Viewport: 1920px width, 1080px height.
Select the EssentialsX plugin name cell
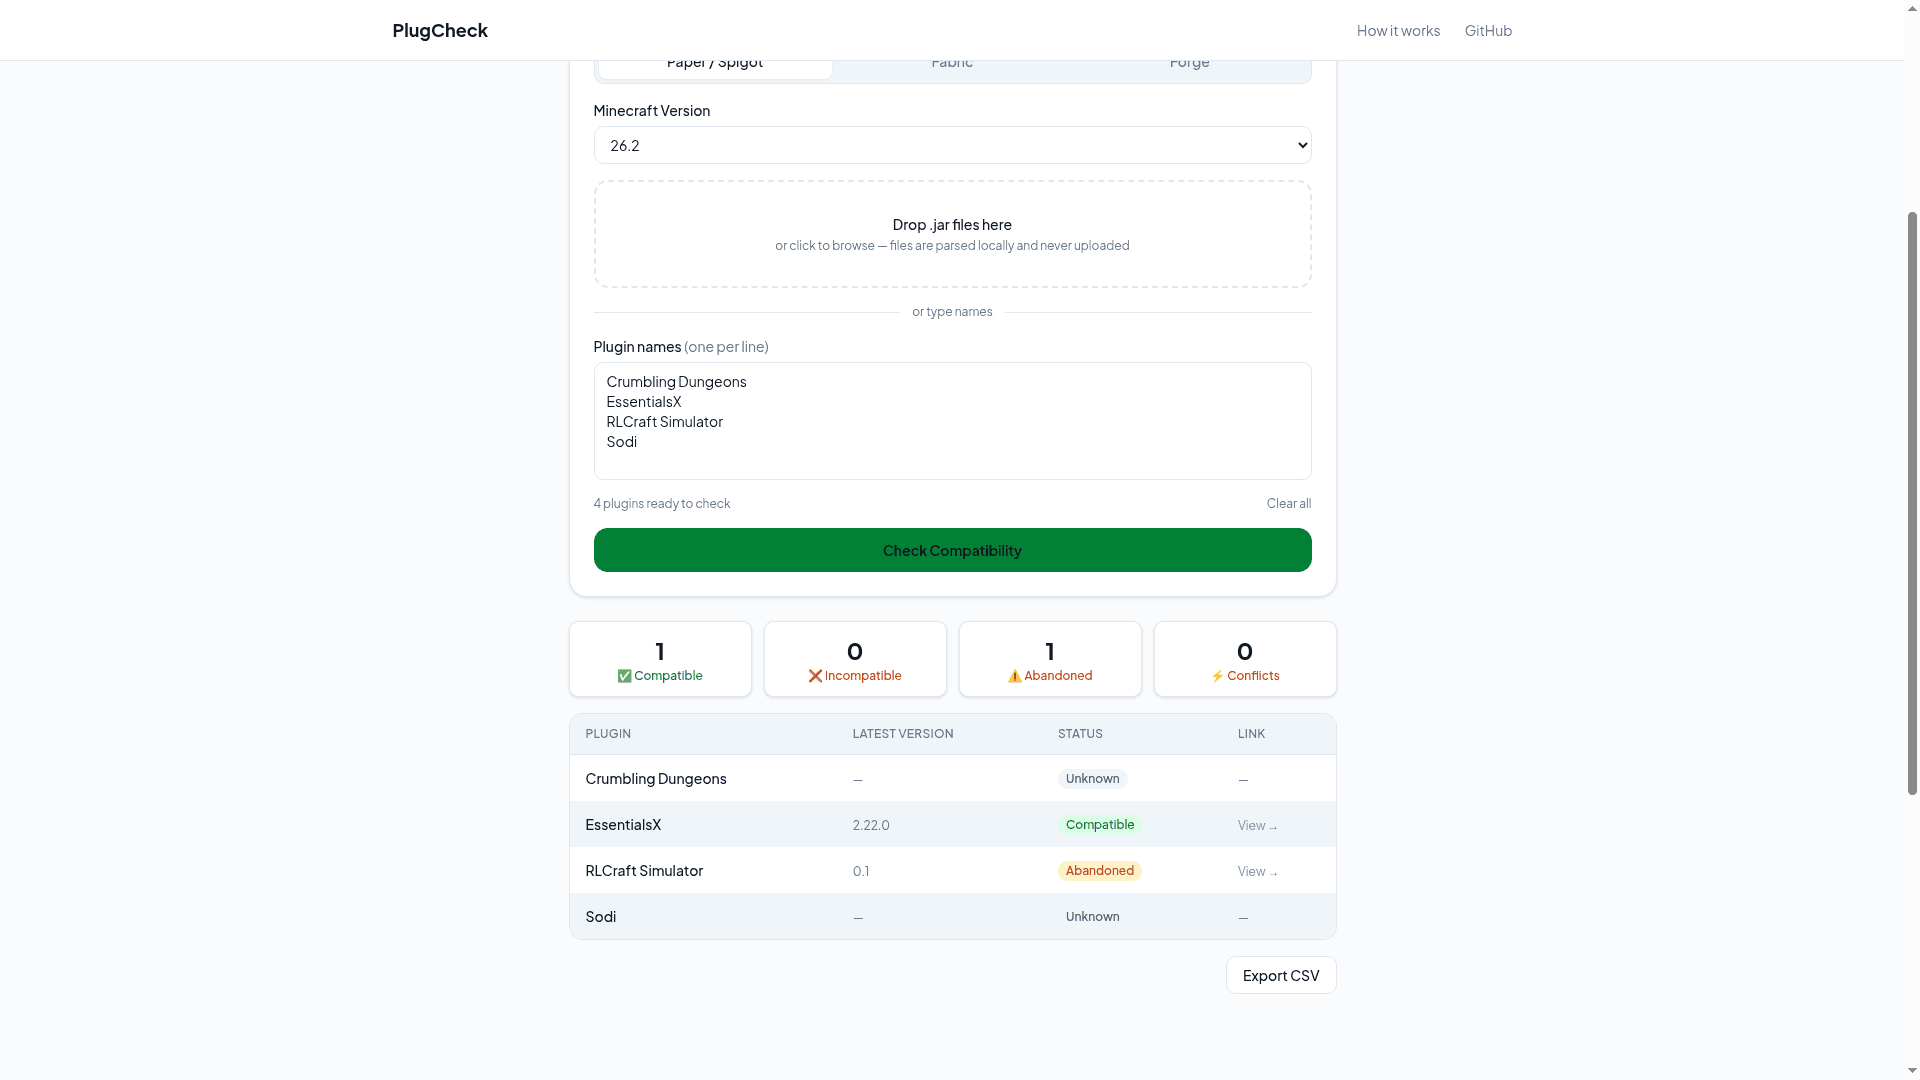(623, 824)
